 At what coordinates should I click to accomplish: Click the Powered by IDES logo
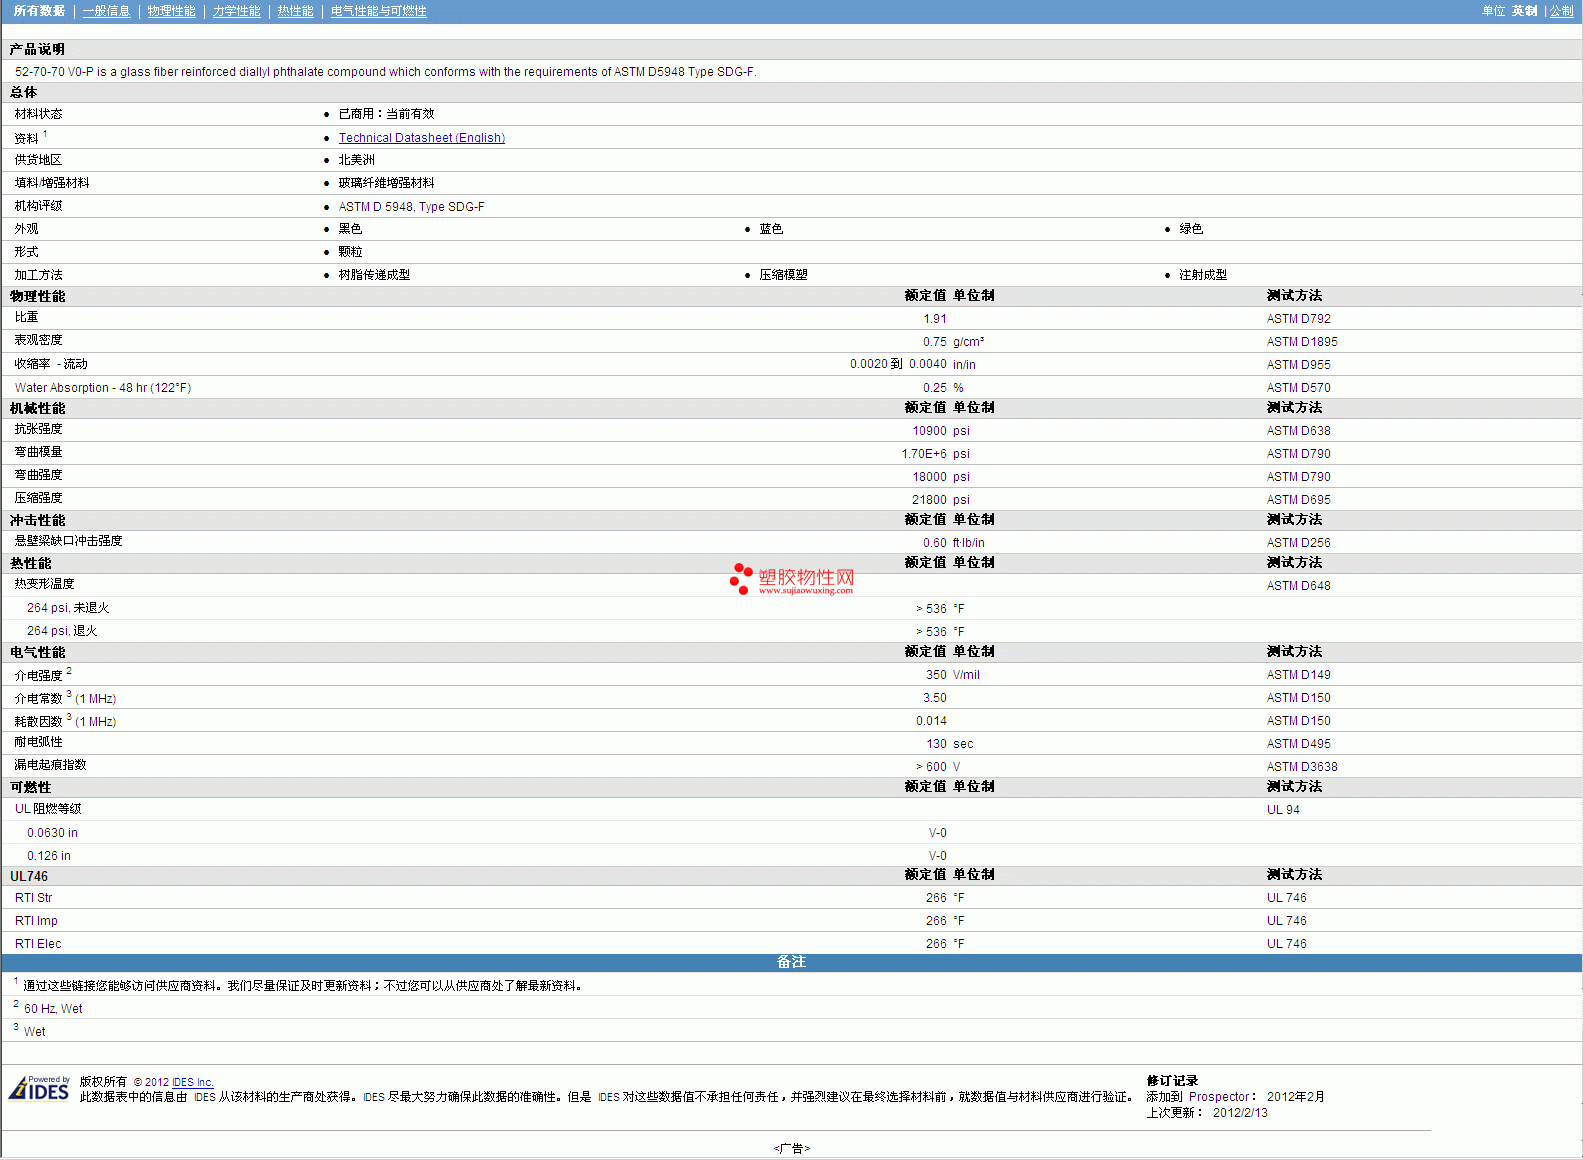pyautogui.click(x=40, y=1088)
